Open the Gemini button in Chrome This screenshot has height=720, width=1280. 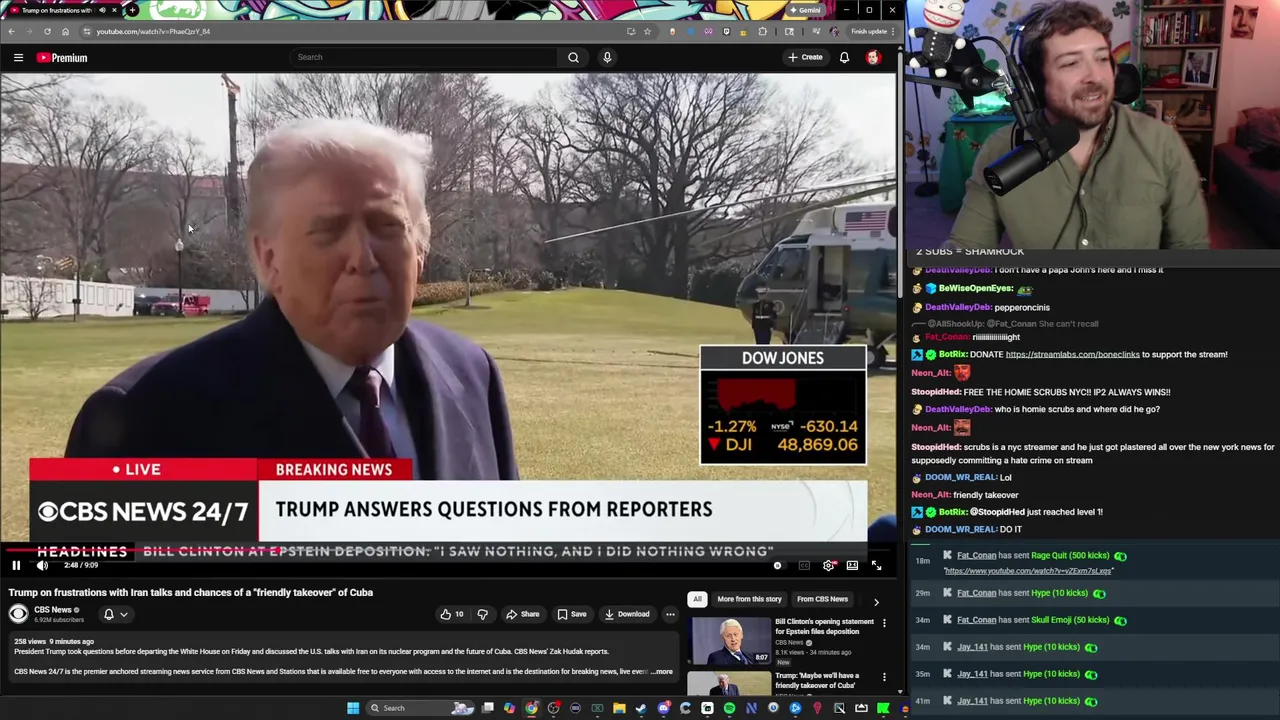click(805, 10)
